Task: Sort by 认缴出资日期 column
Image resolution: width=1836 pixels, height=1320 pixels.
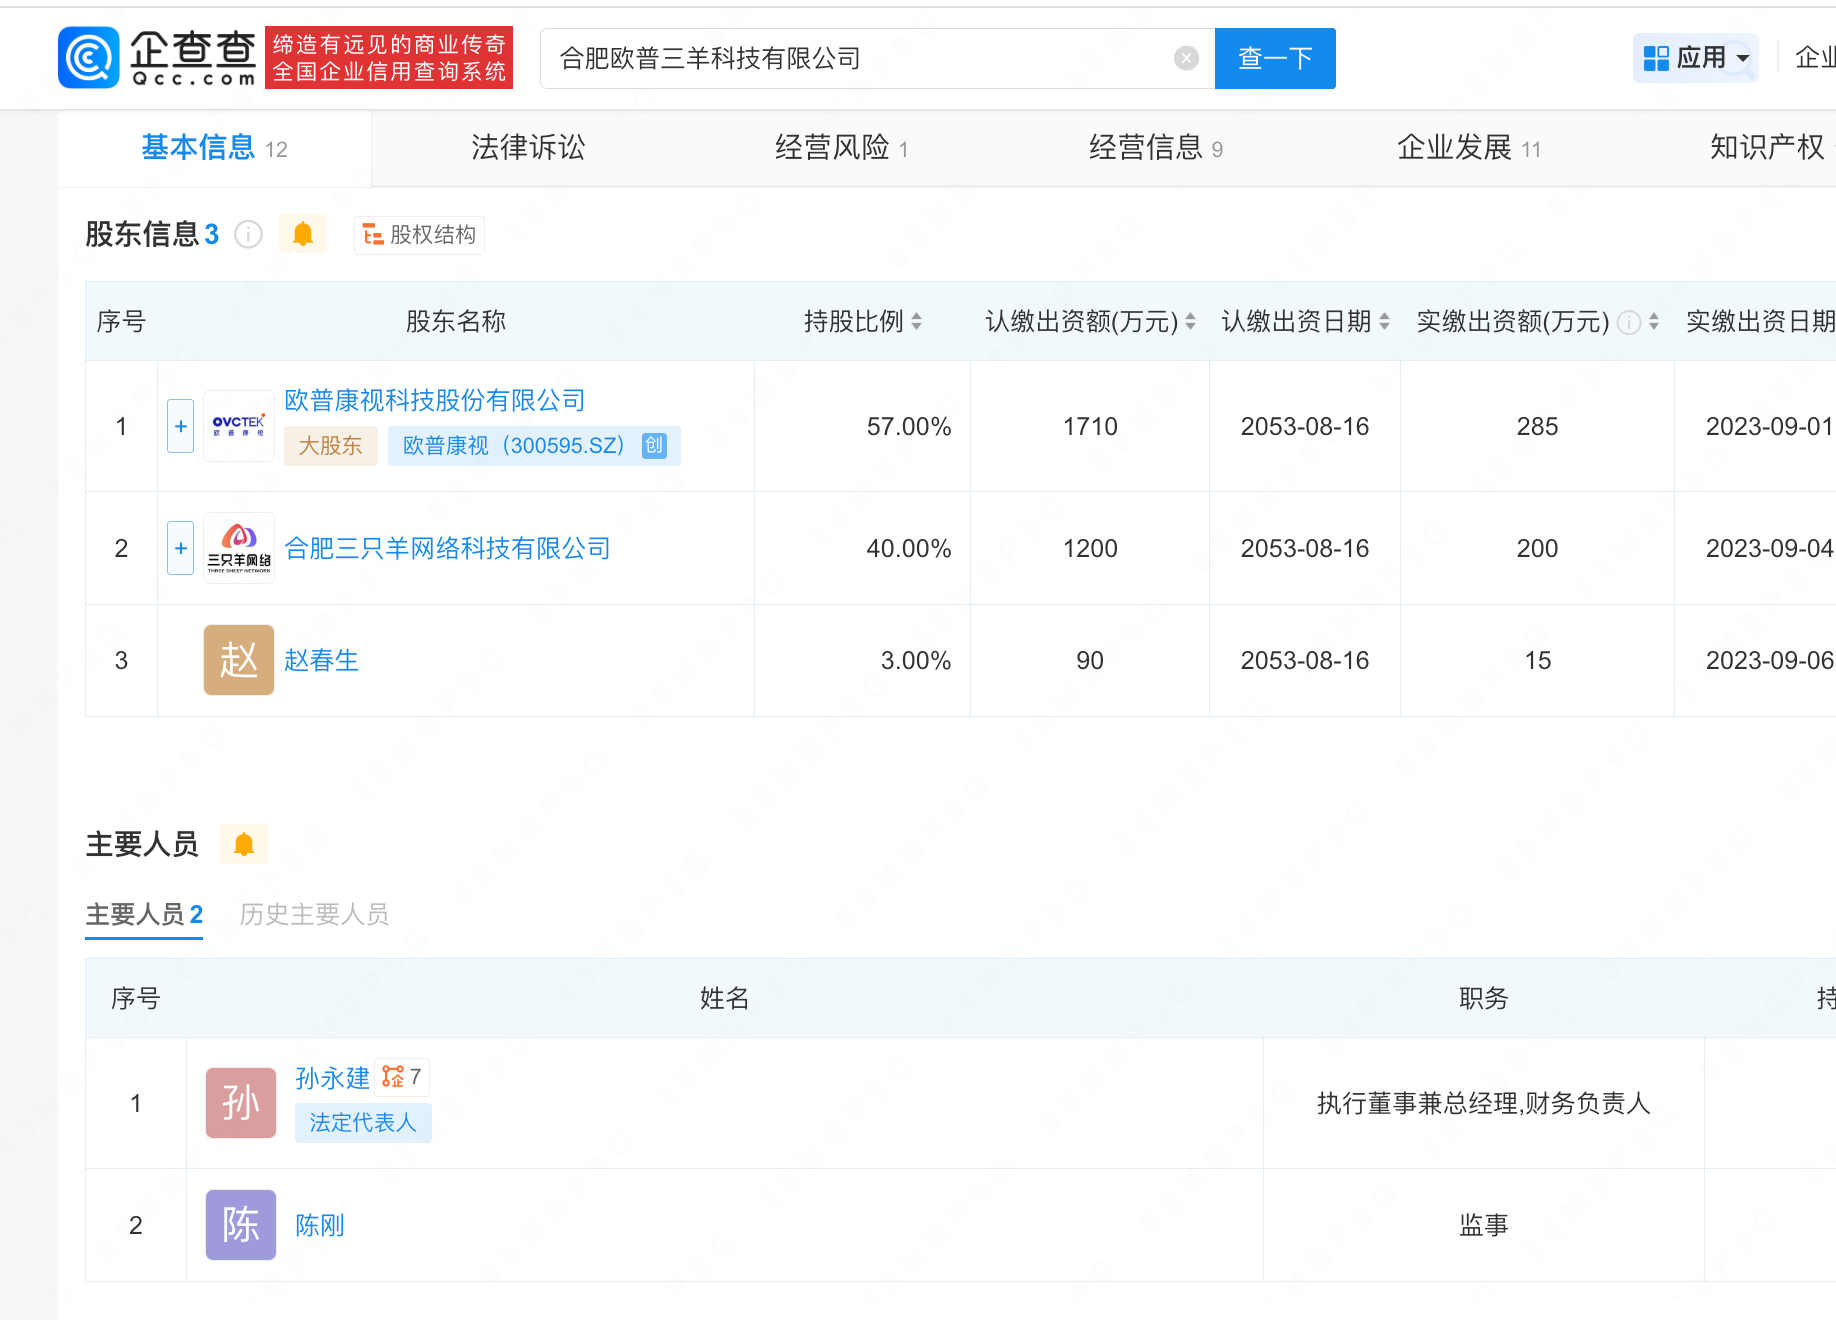Action: click(1384, 321)
